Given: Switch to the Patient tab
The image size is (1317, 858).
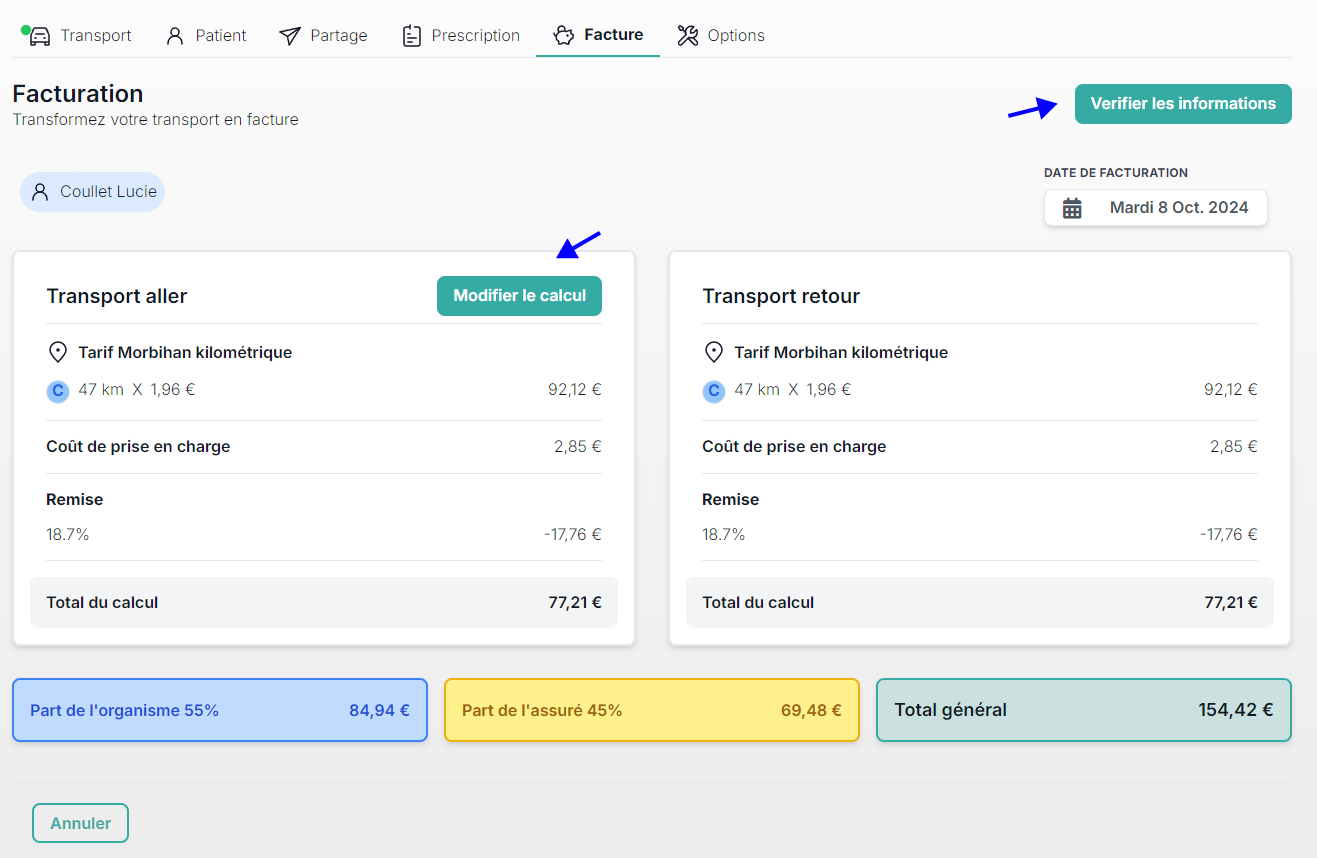Looking at the screenshot, I should [207, 36].
